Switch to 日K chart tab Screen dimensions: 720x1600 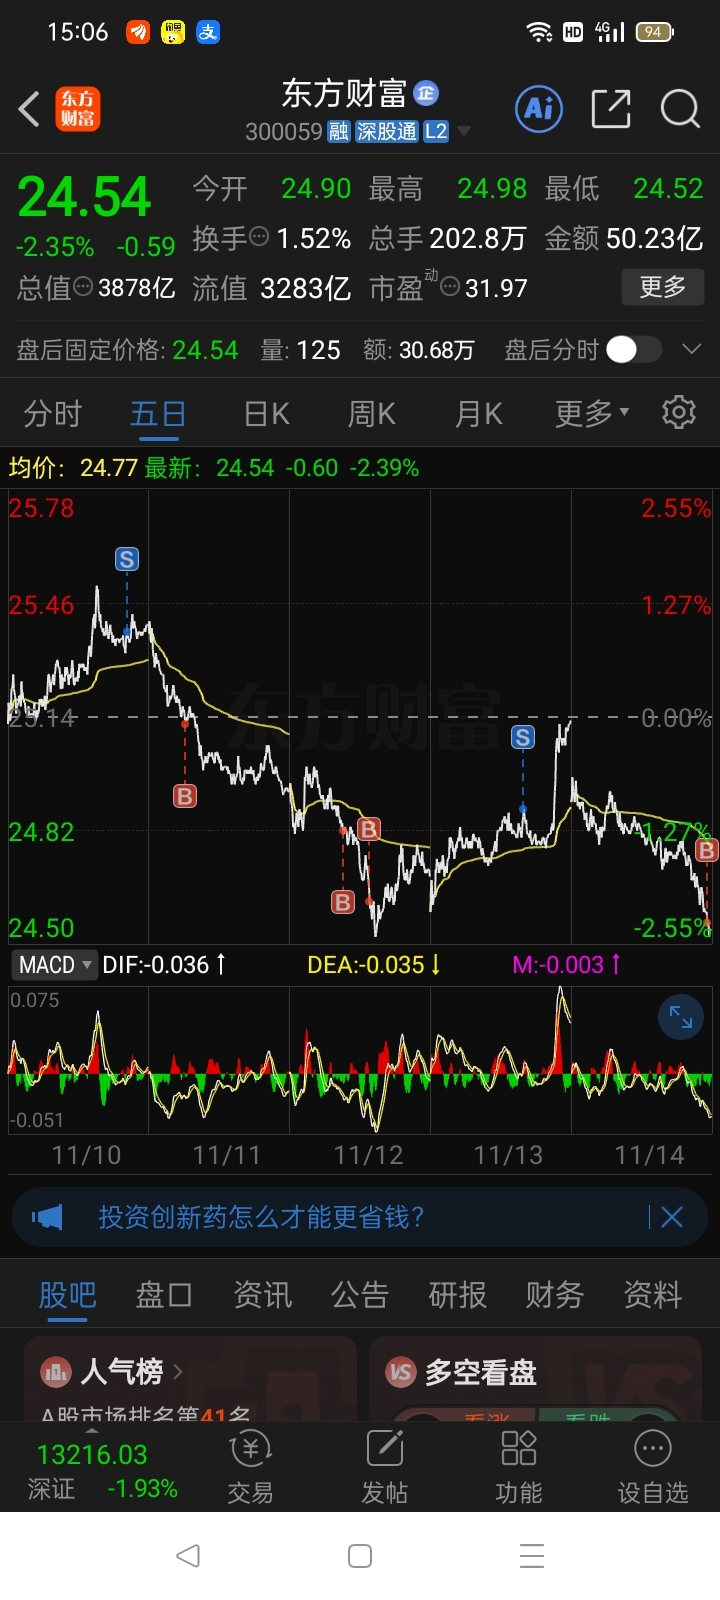pos(267,413)
